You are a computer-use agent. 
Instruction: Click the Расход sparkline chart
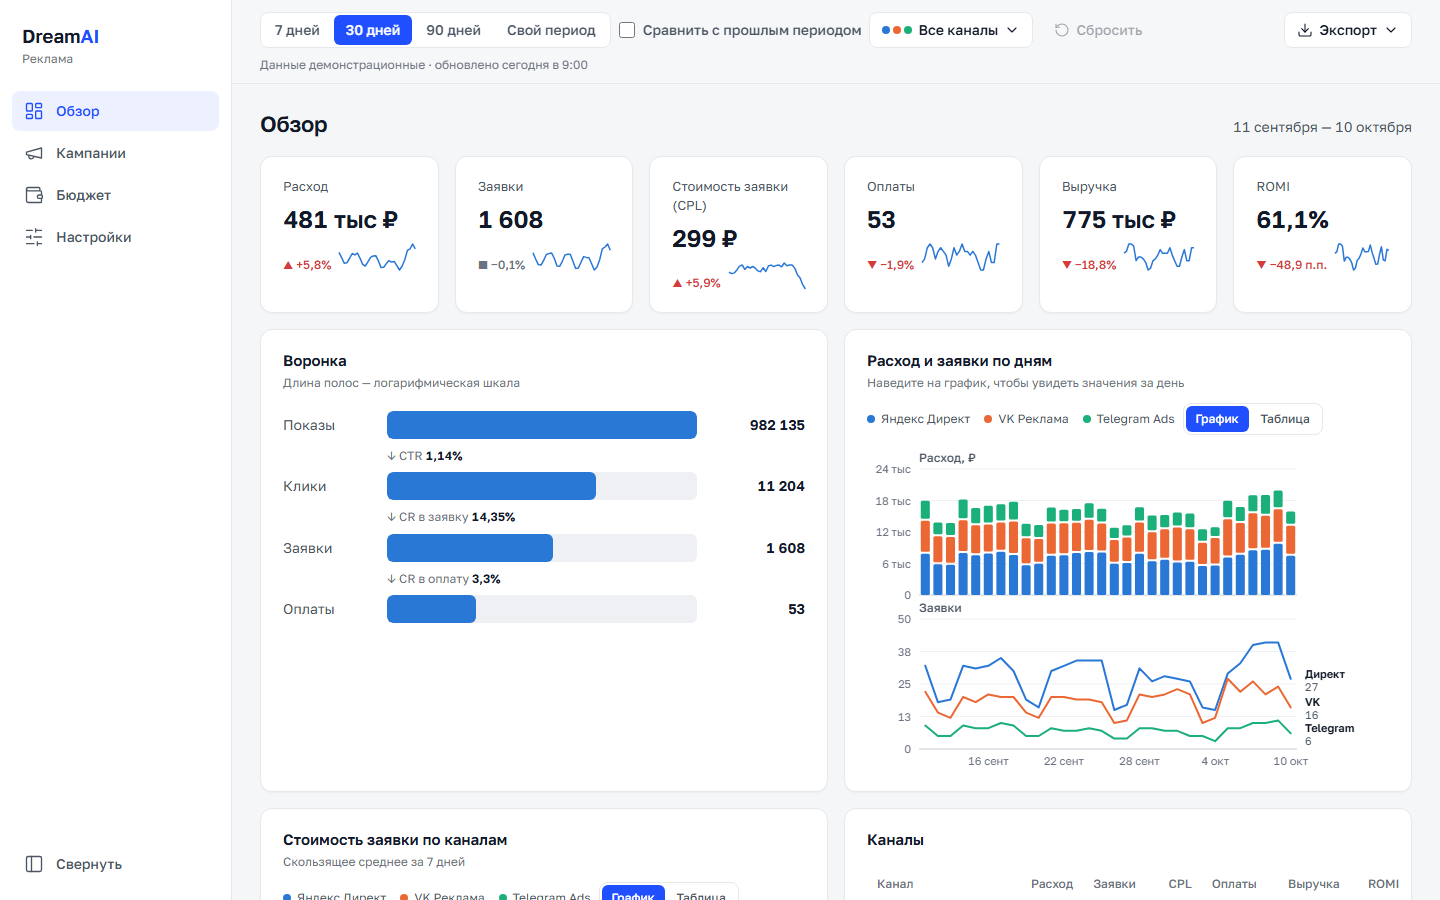[377, 258]
